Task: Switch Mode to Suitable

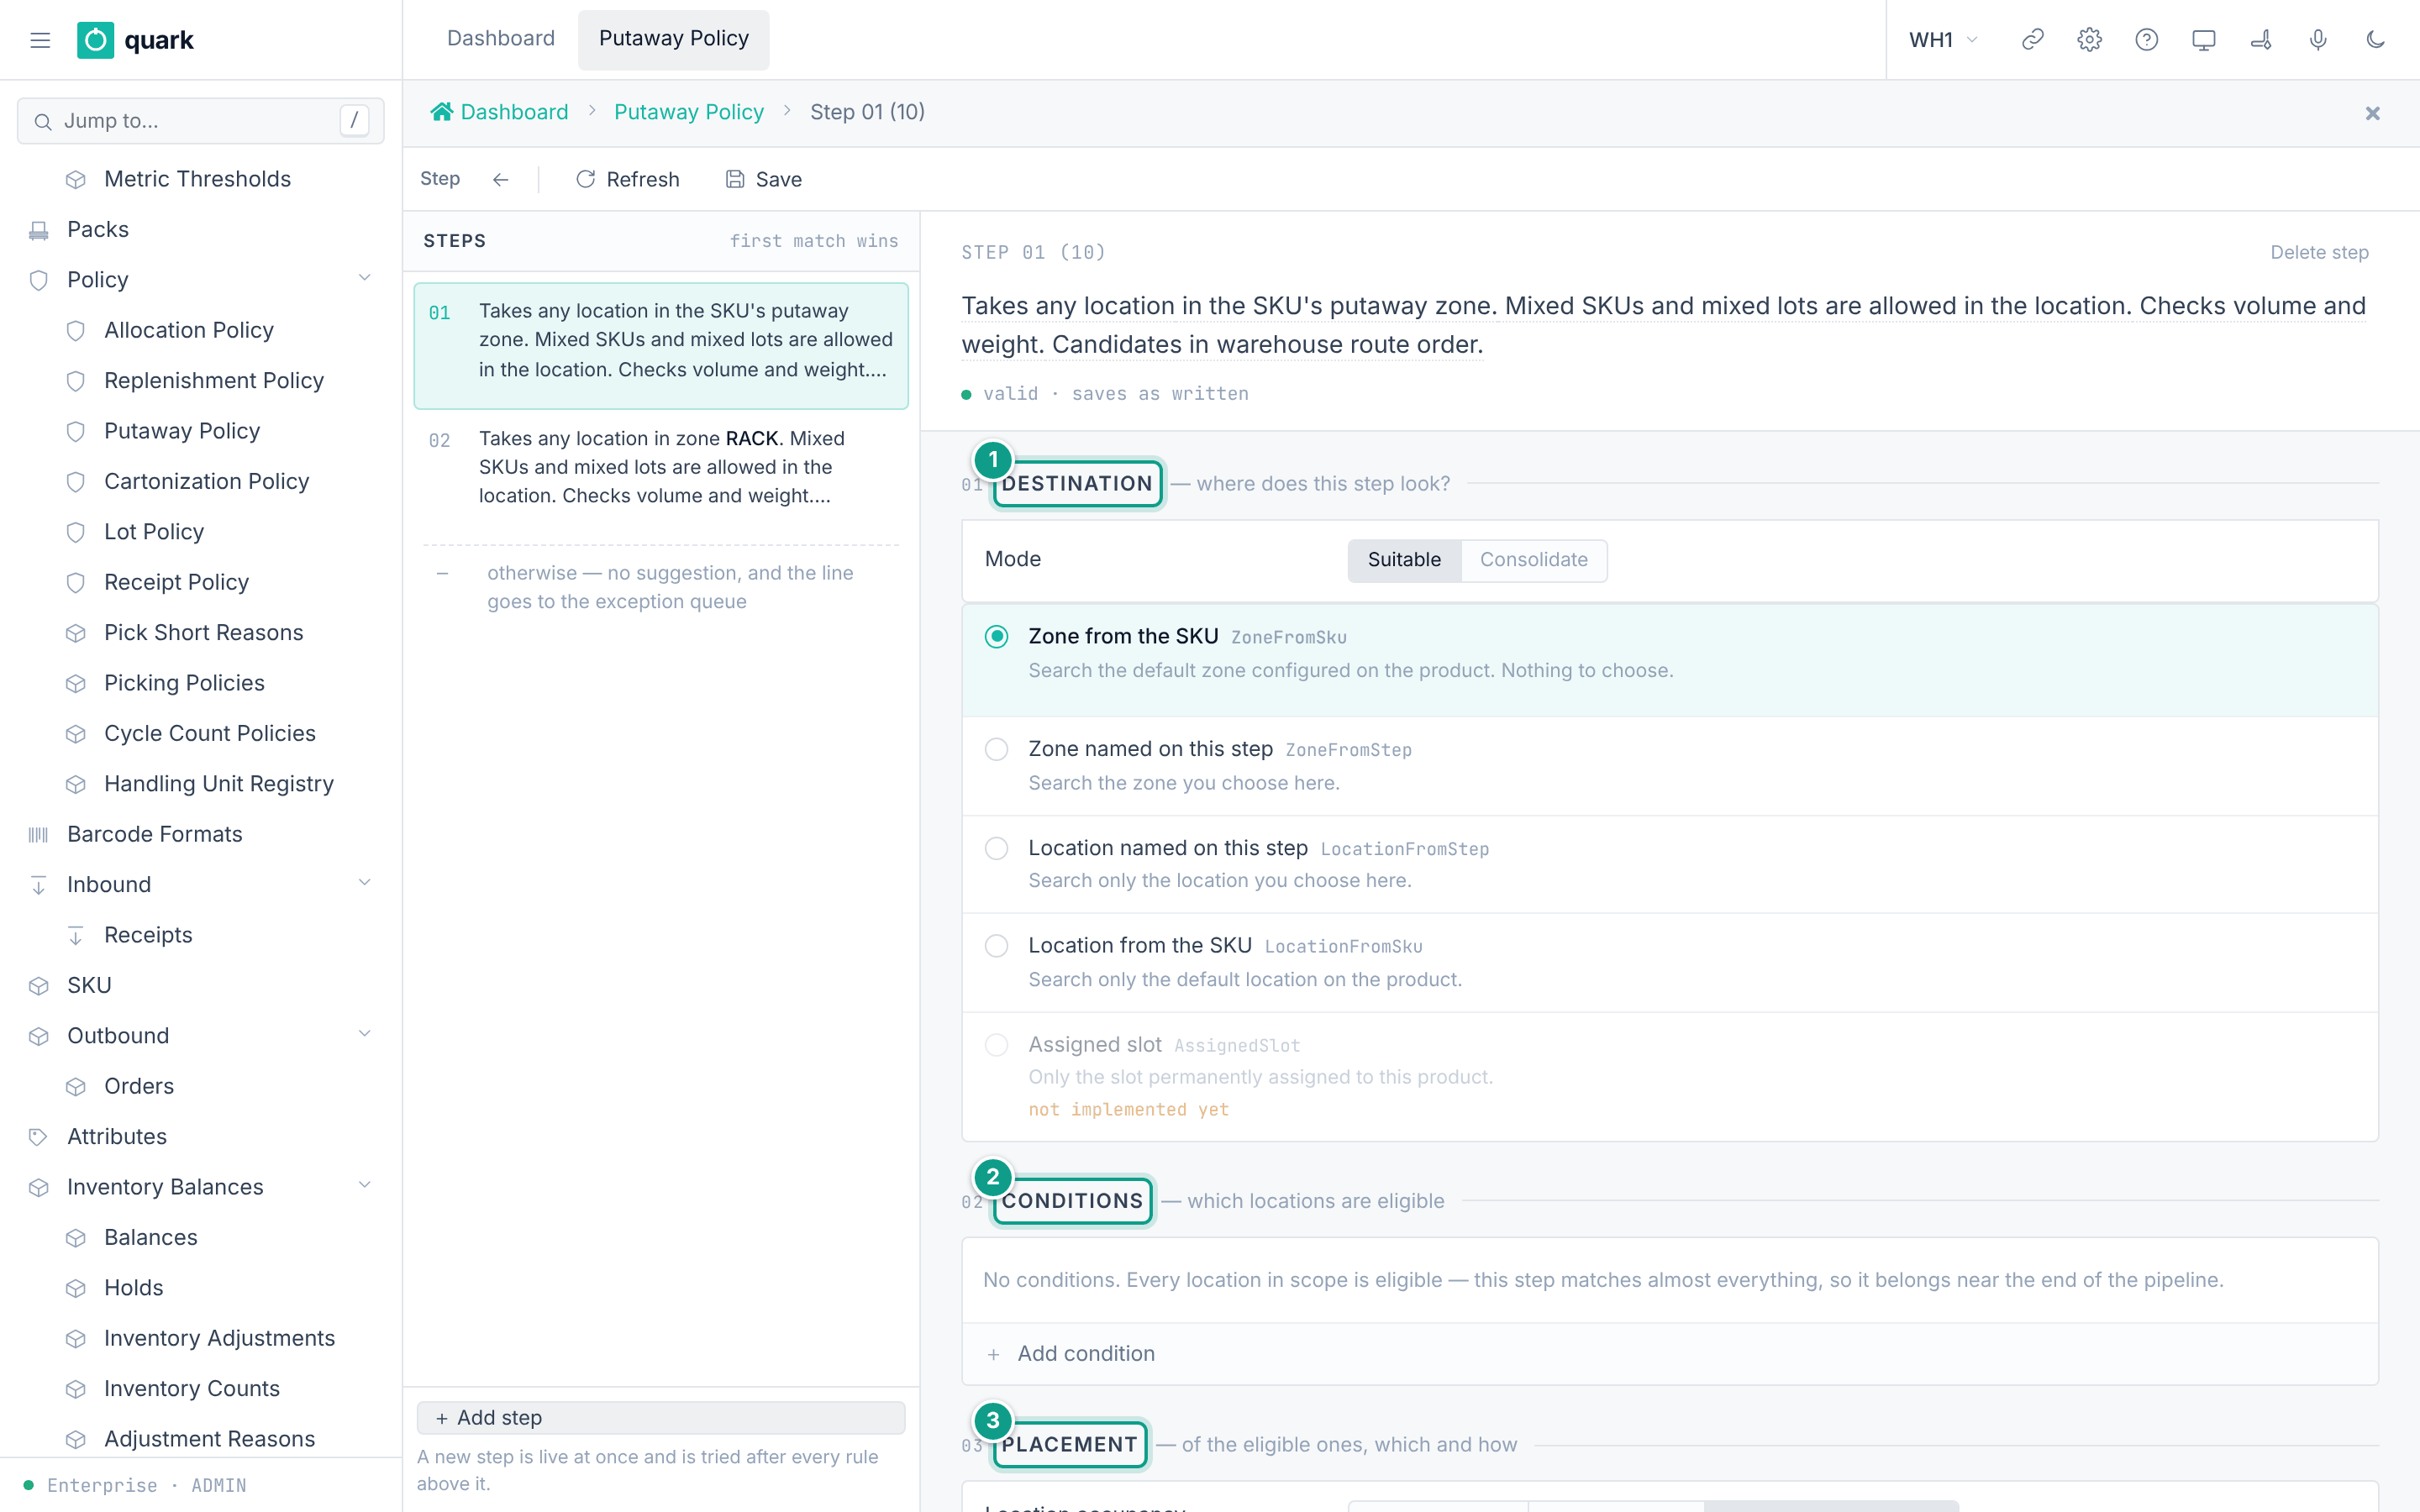Action: (1404, 560)
